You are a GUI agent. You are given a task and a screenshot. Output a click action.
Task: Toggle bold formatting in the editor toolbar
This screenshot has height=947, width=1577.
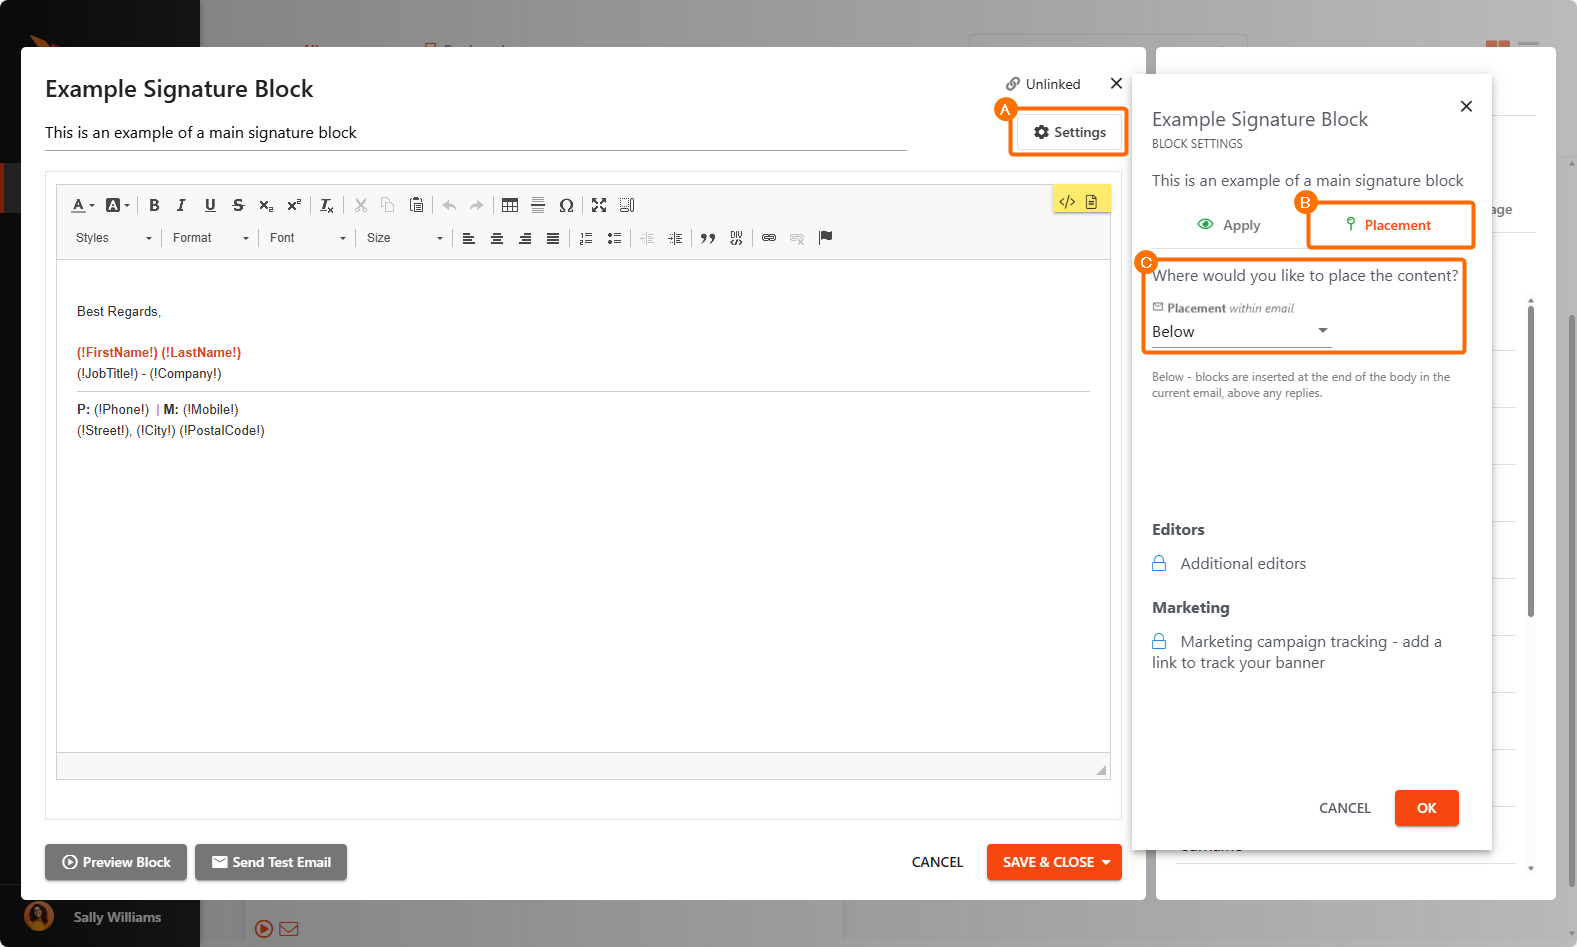(154, 205)
